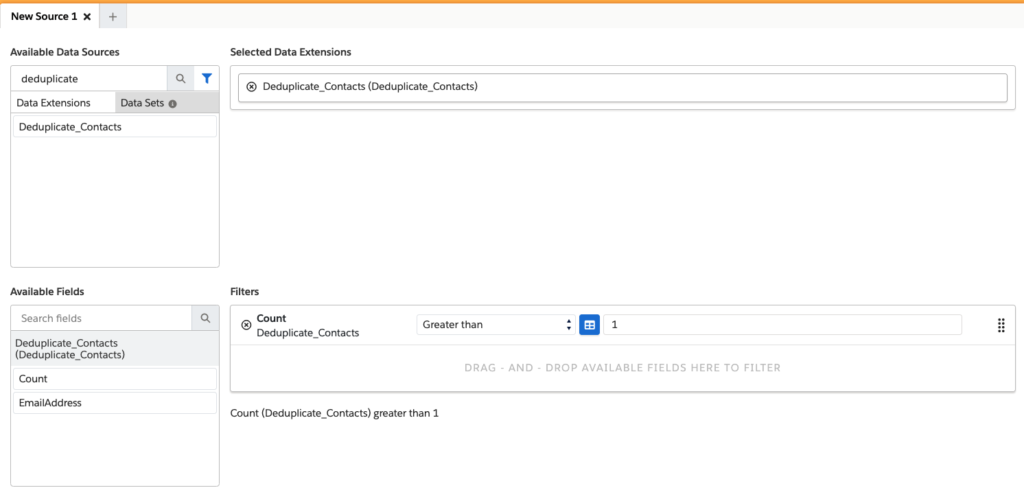Close the New Source 1 tab
The image size is (1024, 499).
point(88,17)
